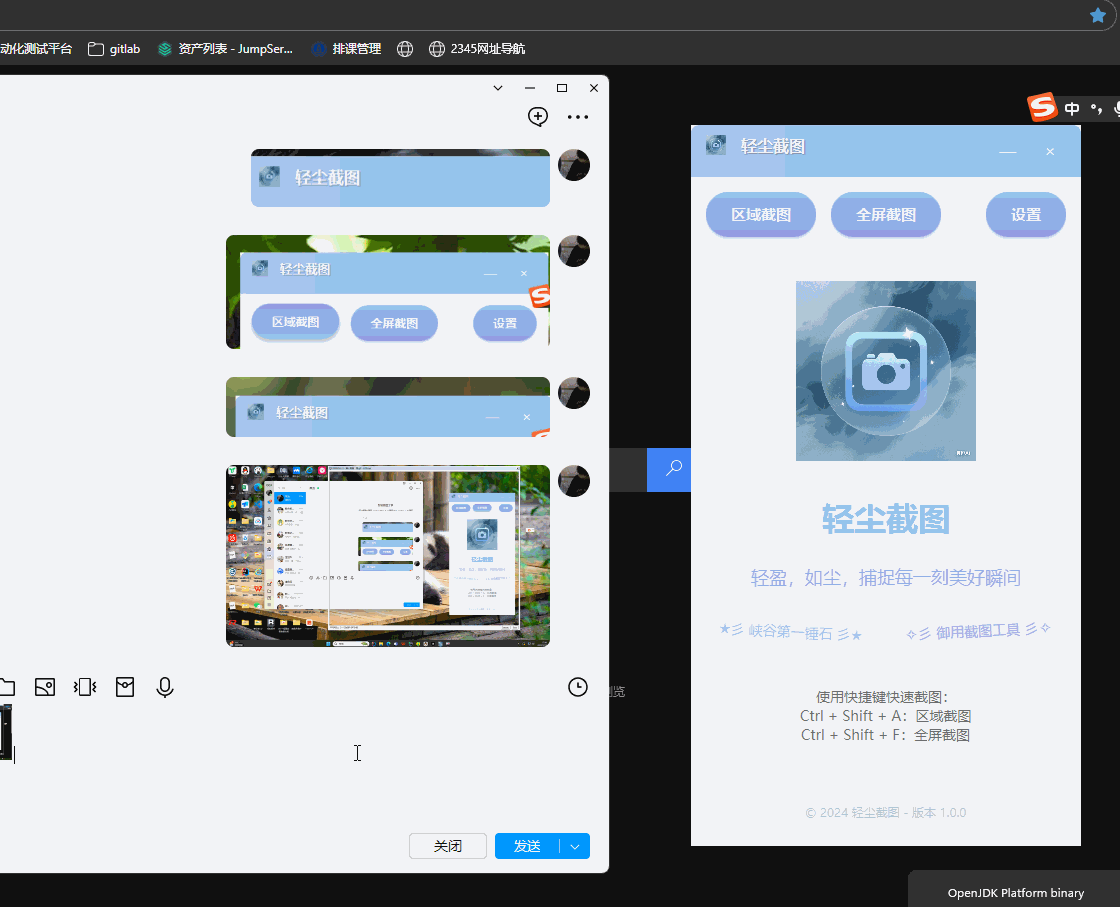The height and width of the screenshot is (907, 1120).
Task: Click 全屏截图 button in 轻尘截图 window
Action: pos(886,214)
